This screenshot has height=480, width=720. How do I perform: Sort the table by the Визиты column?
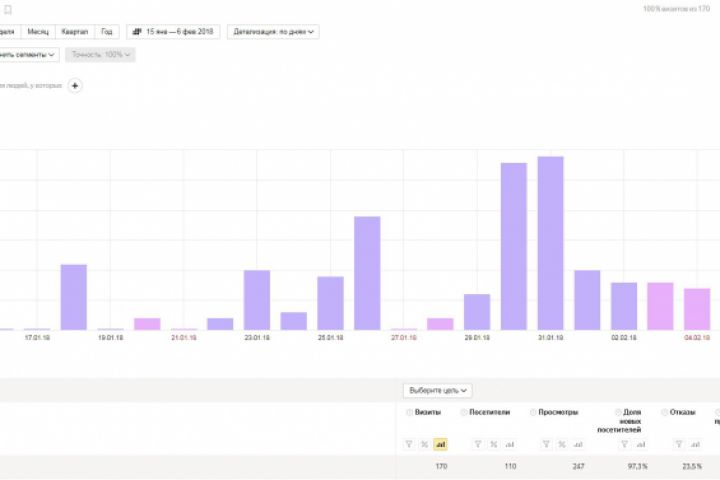tap(428, 412)
